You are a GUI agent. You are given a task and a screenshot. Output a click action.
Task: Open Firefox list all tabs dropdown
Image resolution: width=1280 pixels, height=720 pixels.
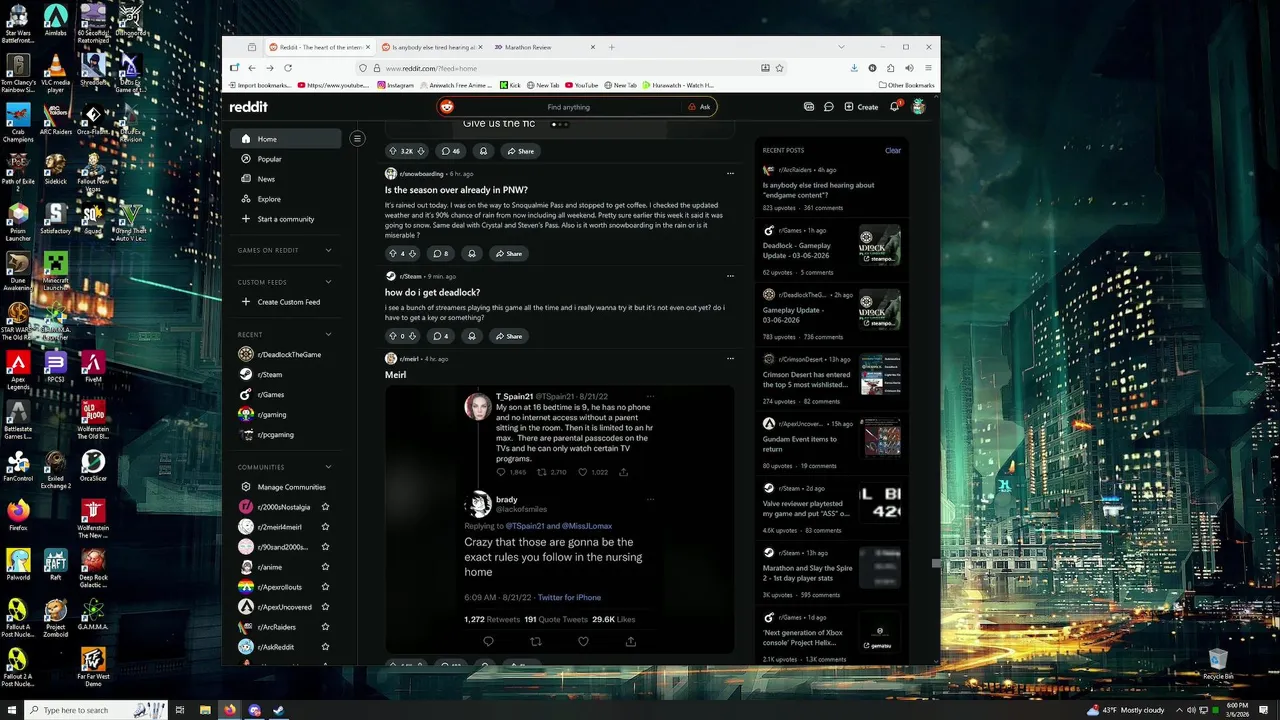click(841, 47)
